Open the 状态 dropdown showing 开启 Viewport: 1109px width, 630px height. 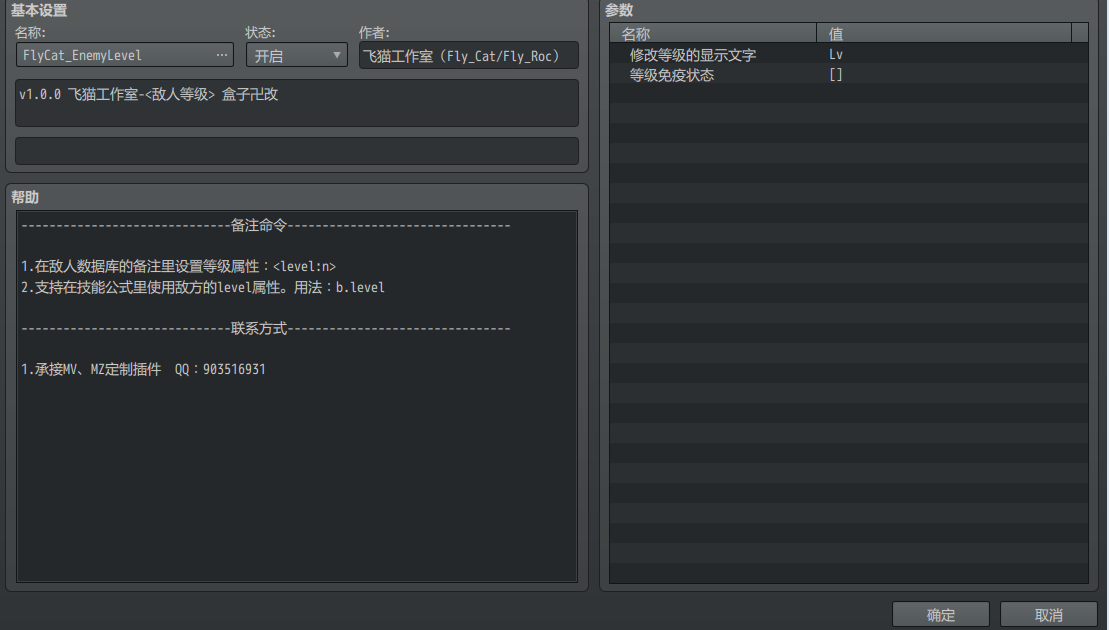pos(297,55)
